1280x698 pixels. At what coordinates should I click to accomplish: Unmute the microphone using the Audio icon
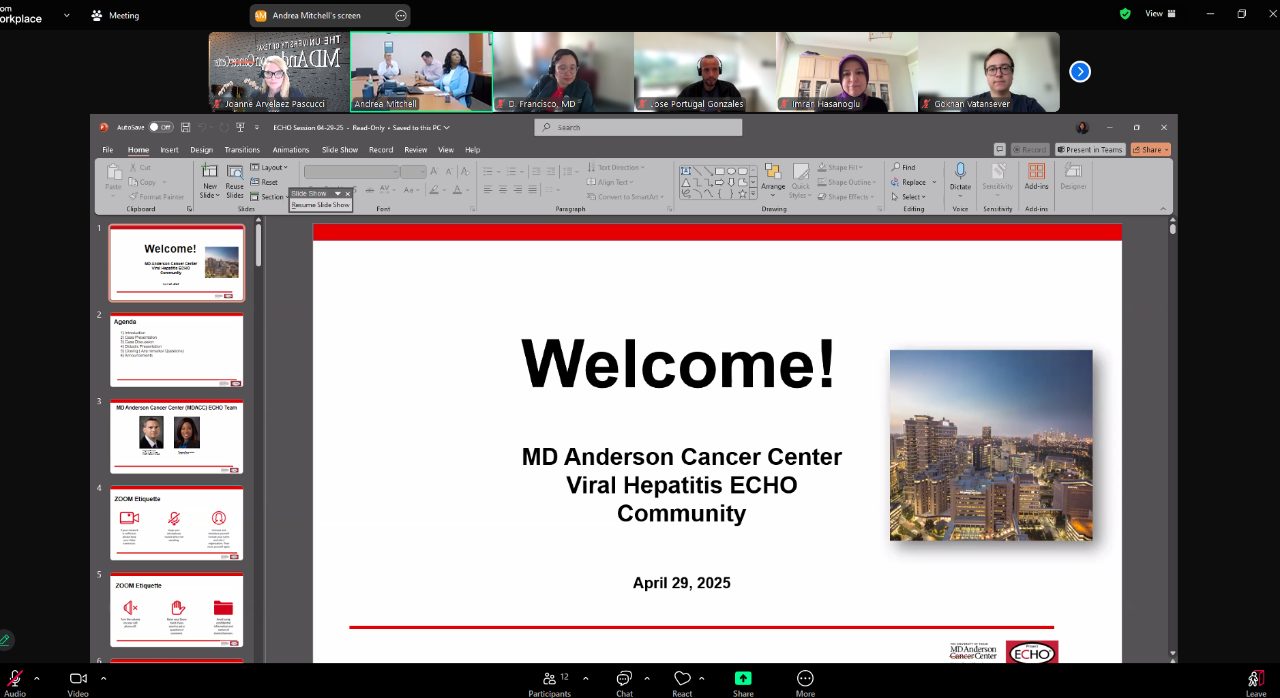coord(15,678)
